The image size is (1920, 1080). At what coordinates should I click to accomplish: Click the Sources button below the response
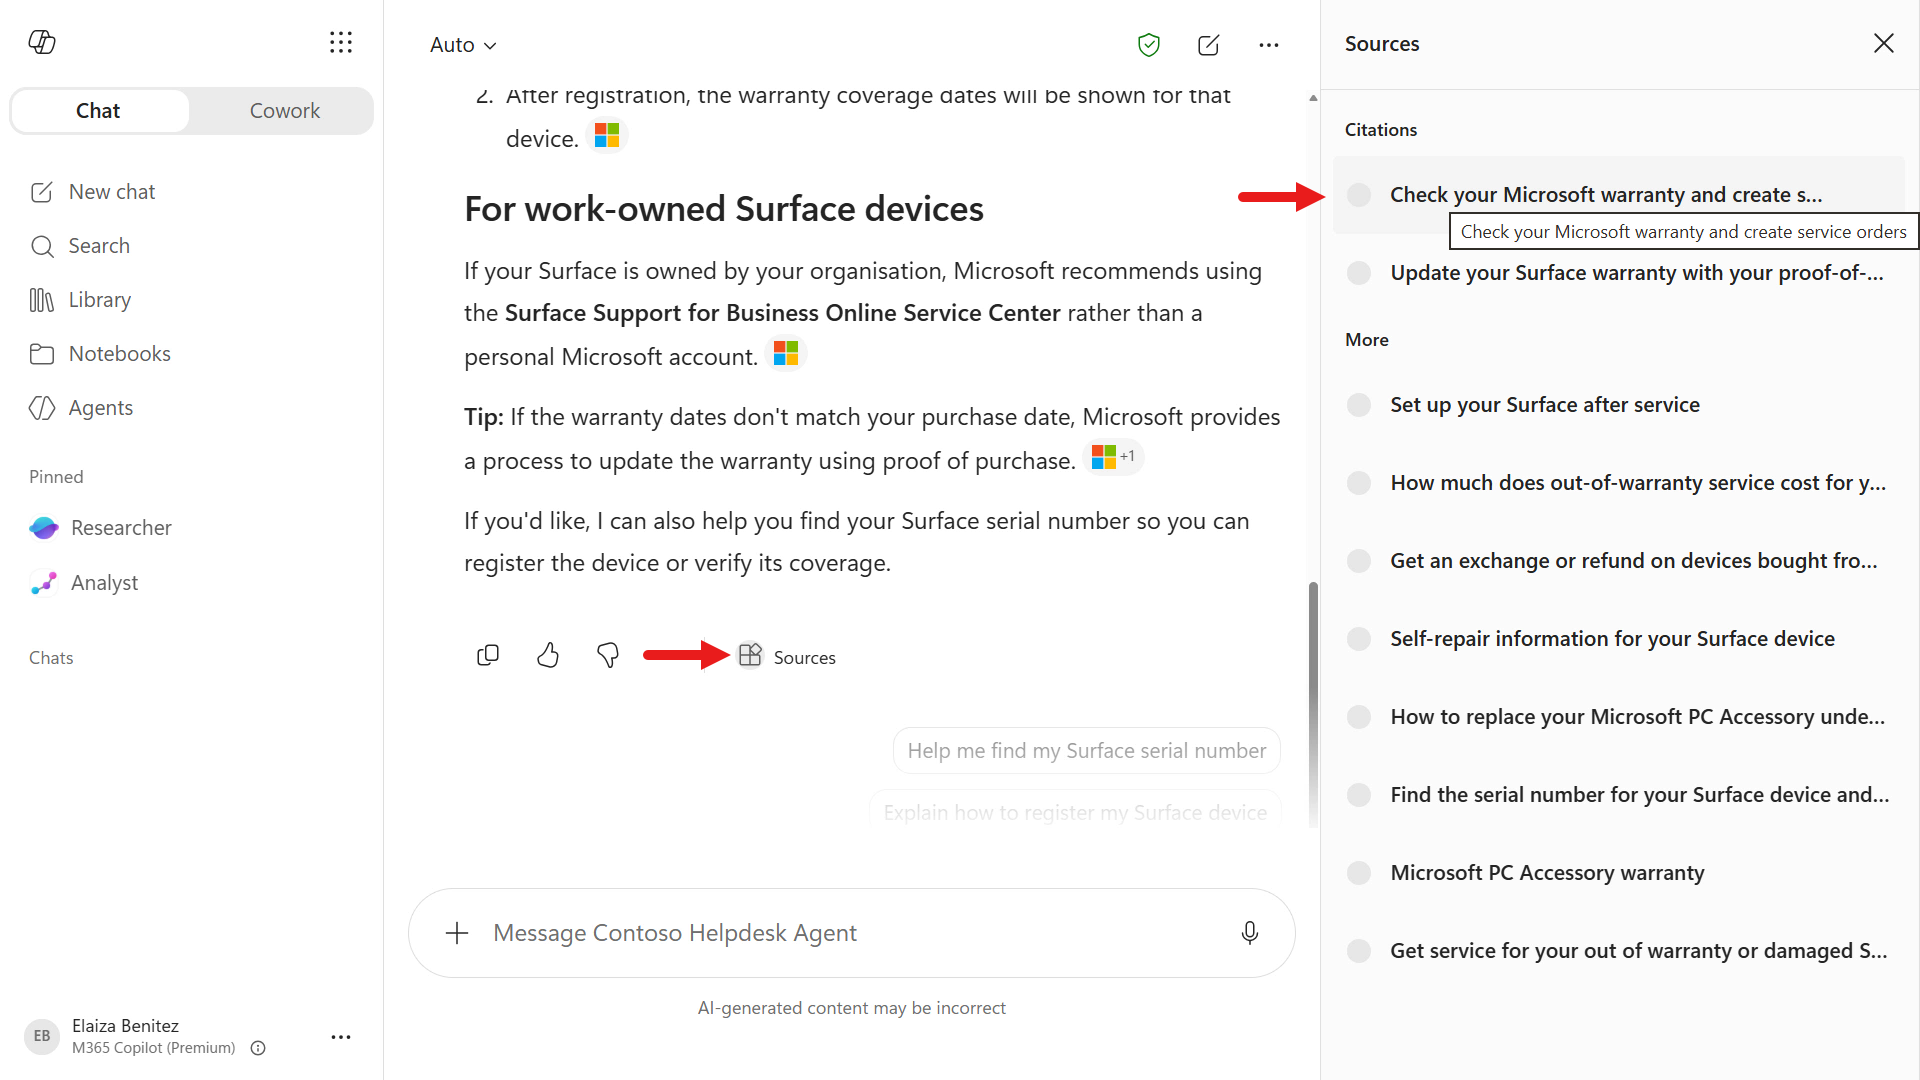[787, 657]
